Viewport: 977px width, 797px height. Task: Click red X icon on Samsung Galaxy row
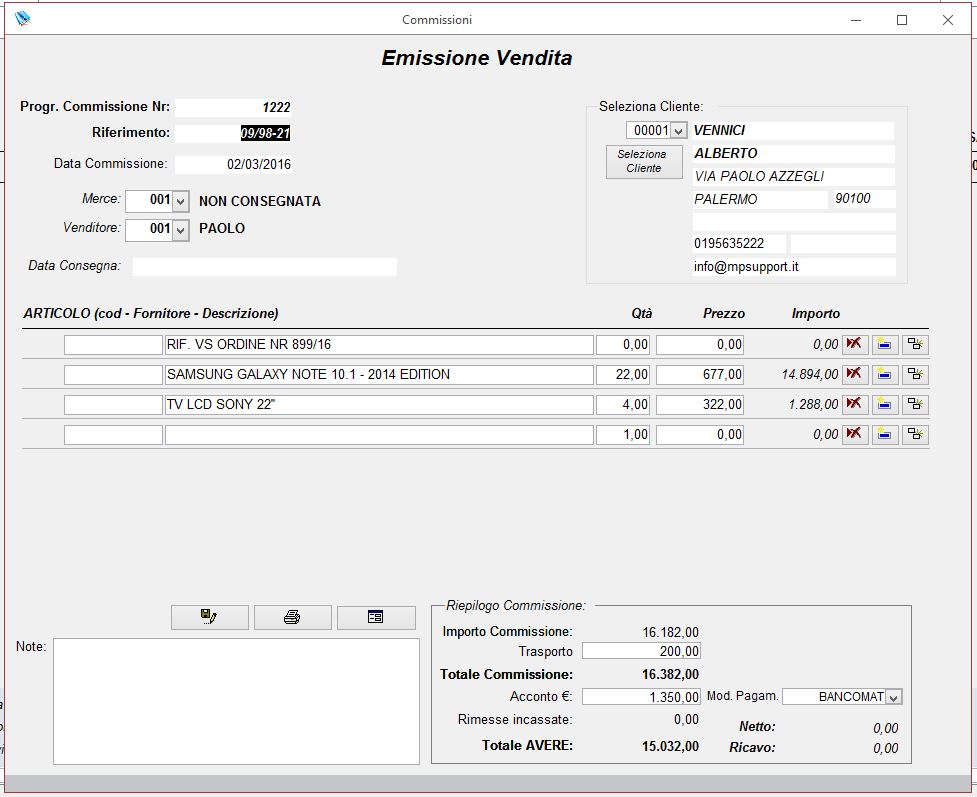click(x=854, y=374)
